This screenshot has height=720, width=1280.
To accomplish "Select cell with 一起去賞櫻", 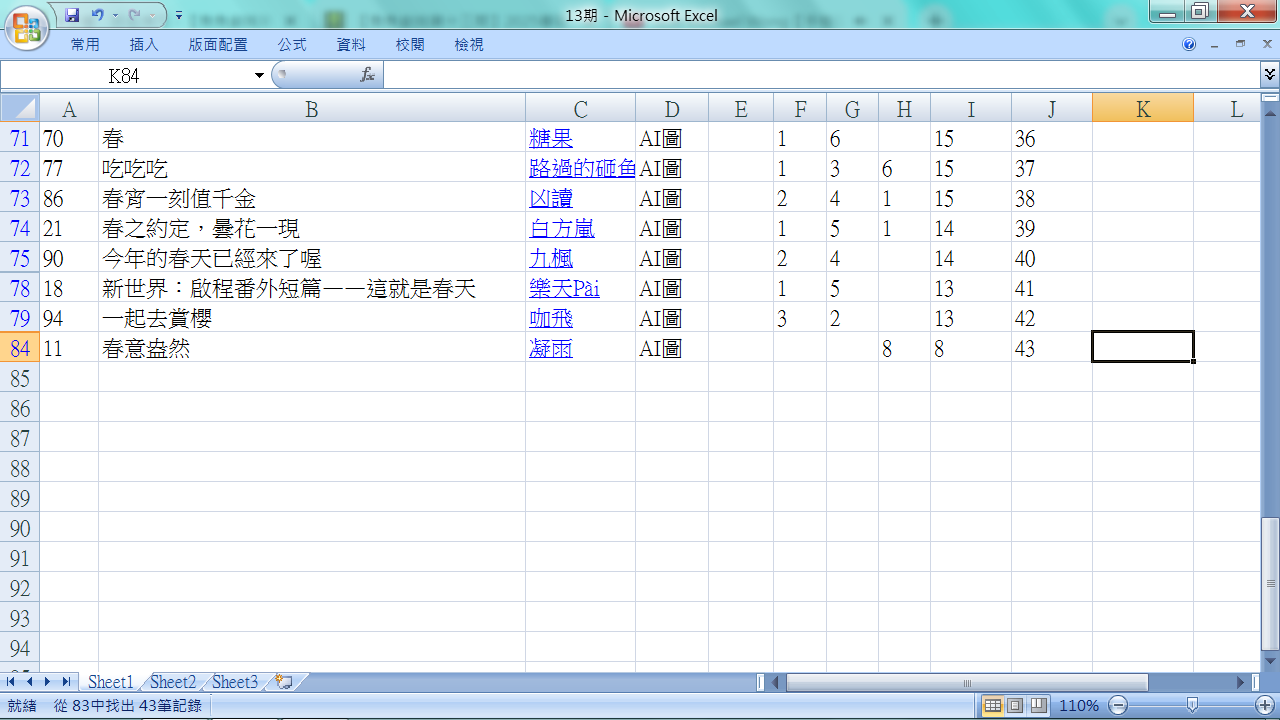I will pos(312,319).
